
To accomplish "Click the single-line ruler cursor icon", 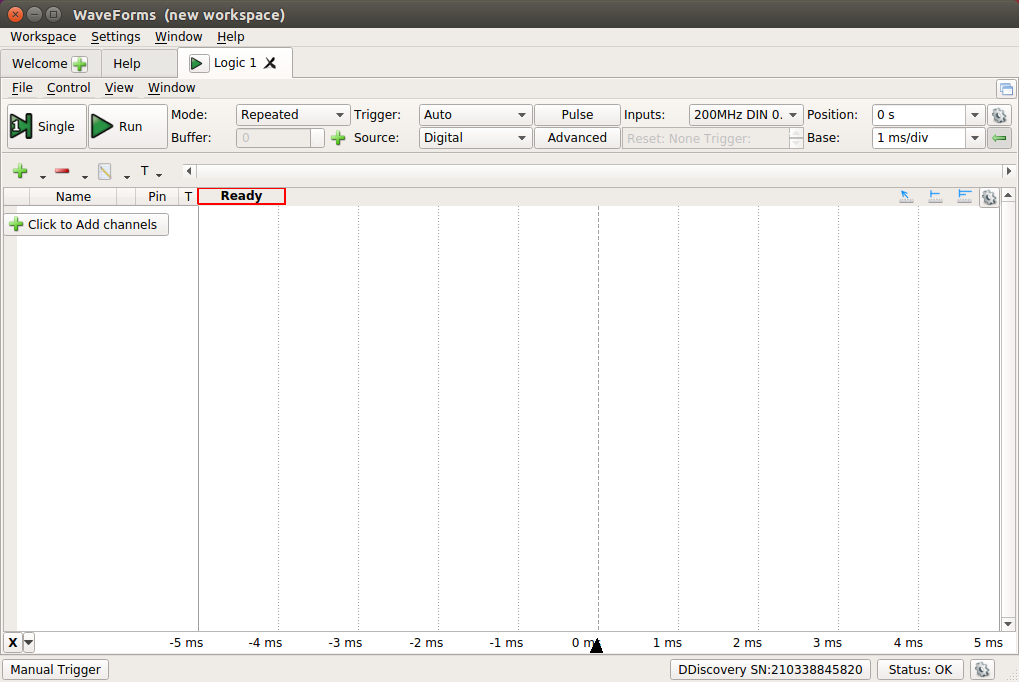I will point(935,196).
